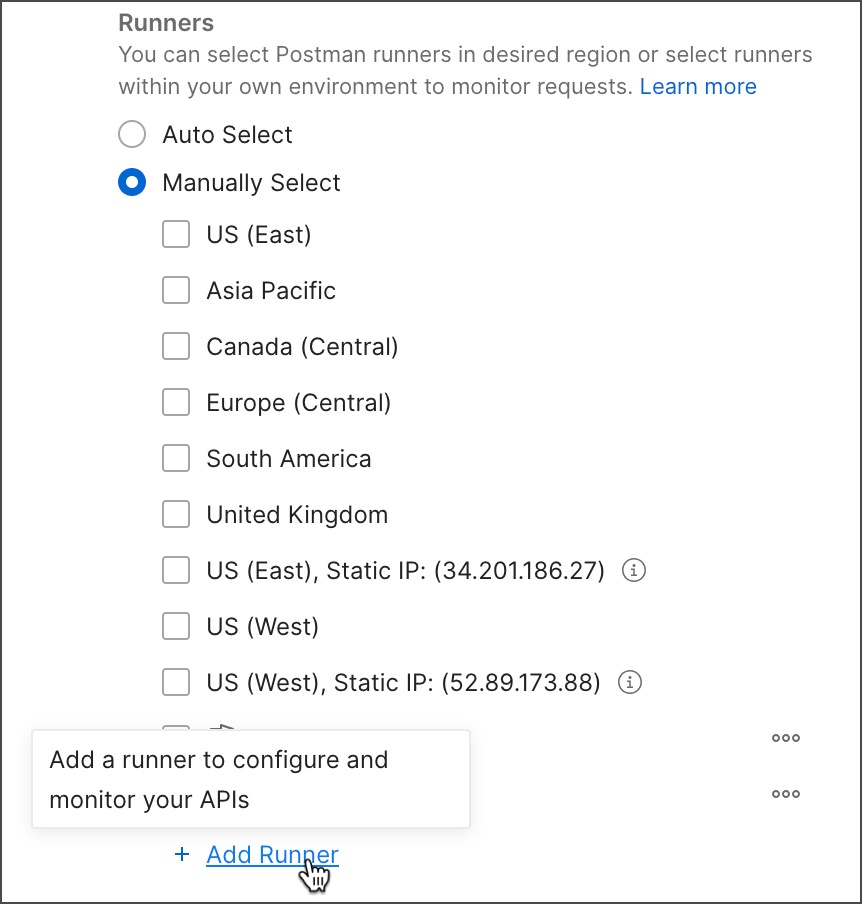Screen dimensions: 862x904
Task: Check the Europe (Central) runner
Action: (x=175, y=402)
